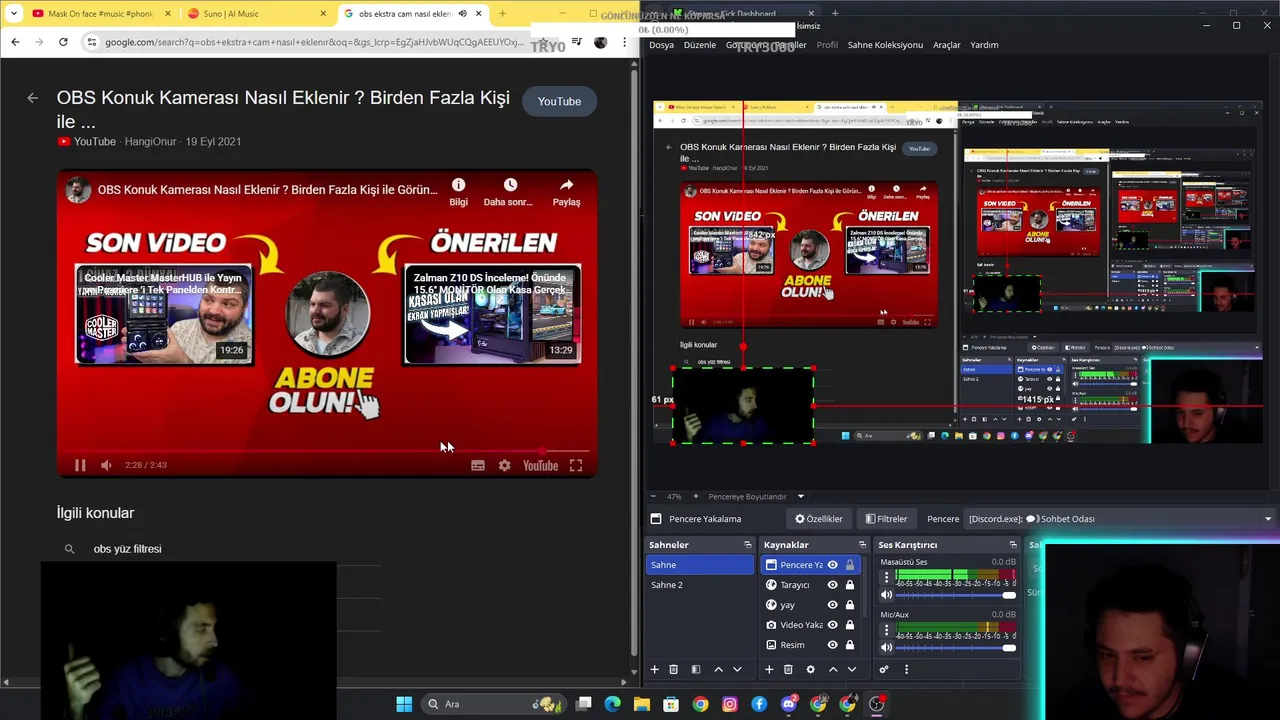
Task: Open the YouTube video settings gear
Action: pyautogui.click(x=504, y=465)
